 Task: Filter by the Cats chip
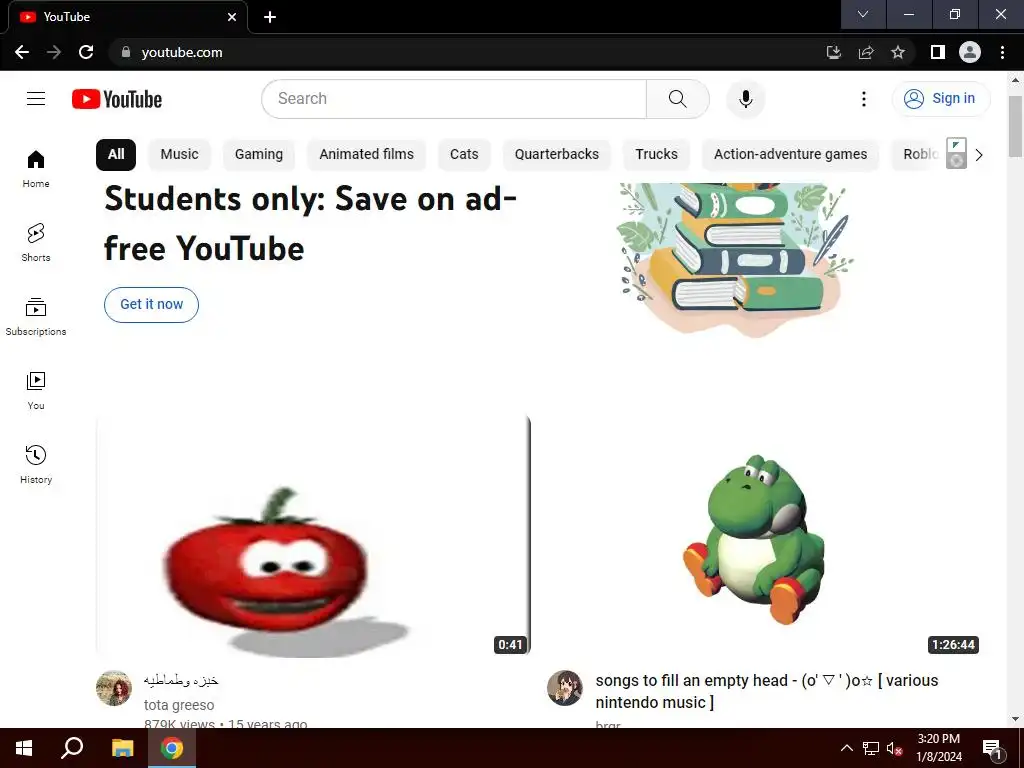(x=464, y=155)
